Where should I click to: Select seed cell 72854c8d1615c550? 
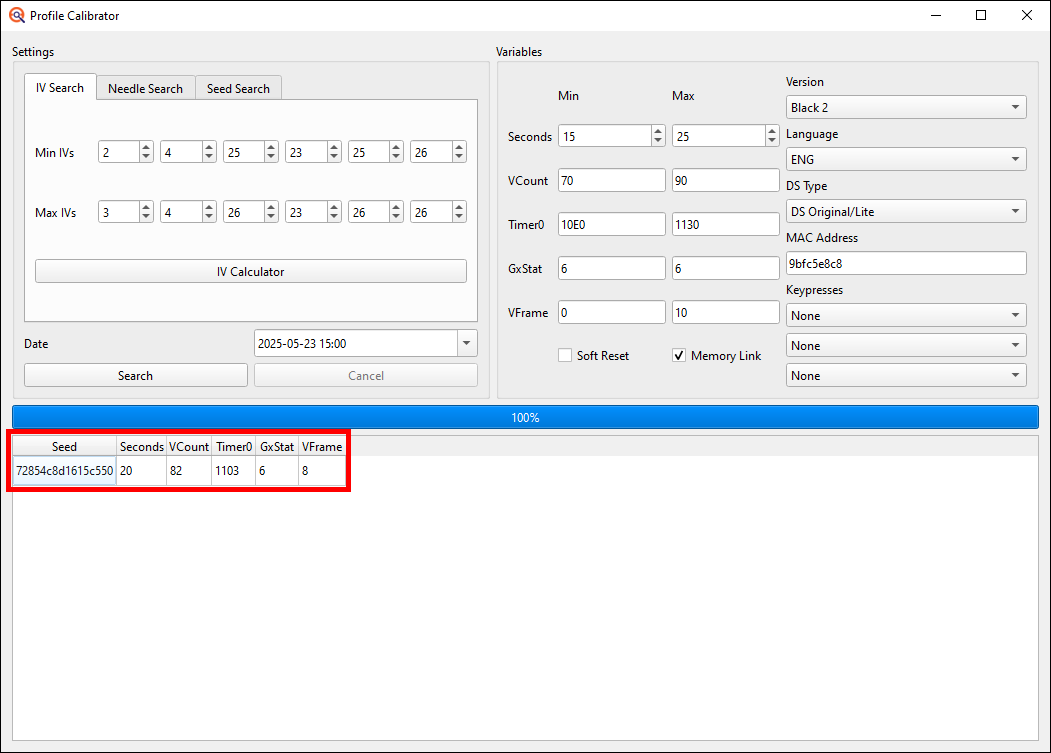[x=64, y=471]
